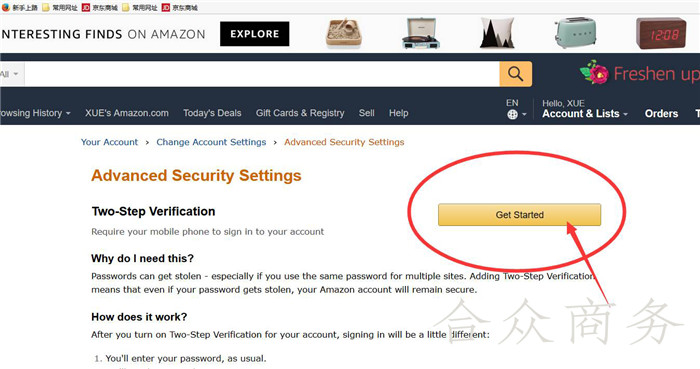This screenshot has height=369, width=700.
Task: Open Change Account Settings breadcrumb link
Action: point(211,142)
